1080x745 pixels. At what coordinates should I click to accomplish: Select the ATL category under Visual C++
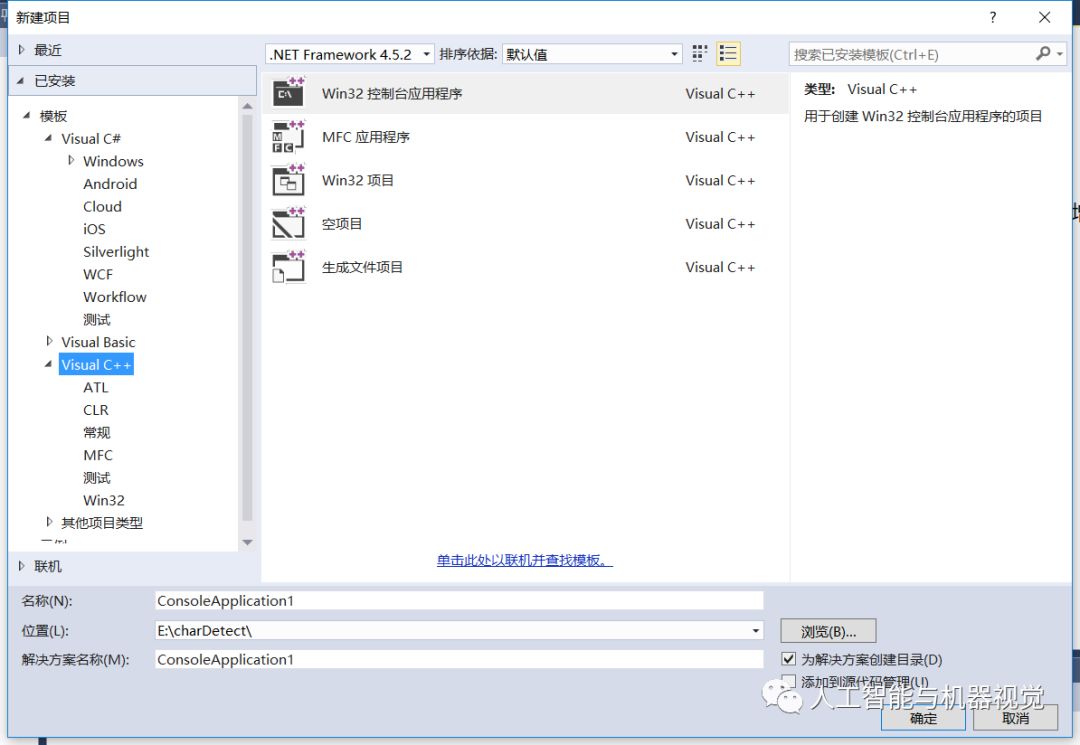pyautogui.click(x=96, y=387)
